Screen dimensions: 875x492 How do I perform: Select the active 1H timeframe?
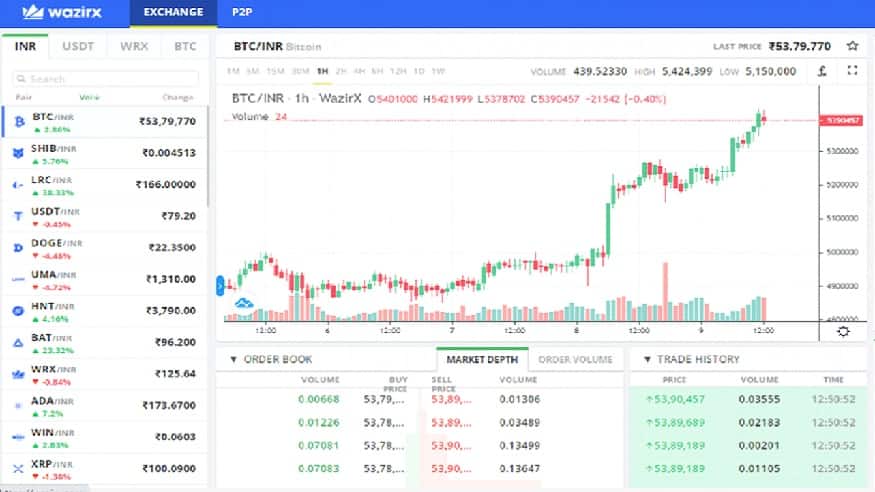(322, 71)
